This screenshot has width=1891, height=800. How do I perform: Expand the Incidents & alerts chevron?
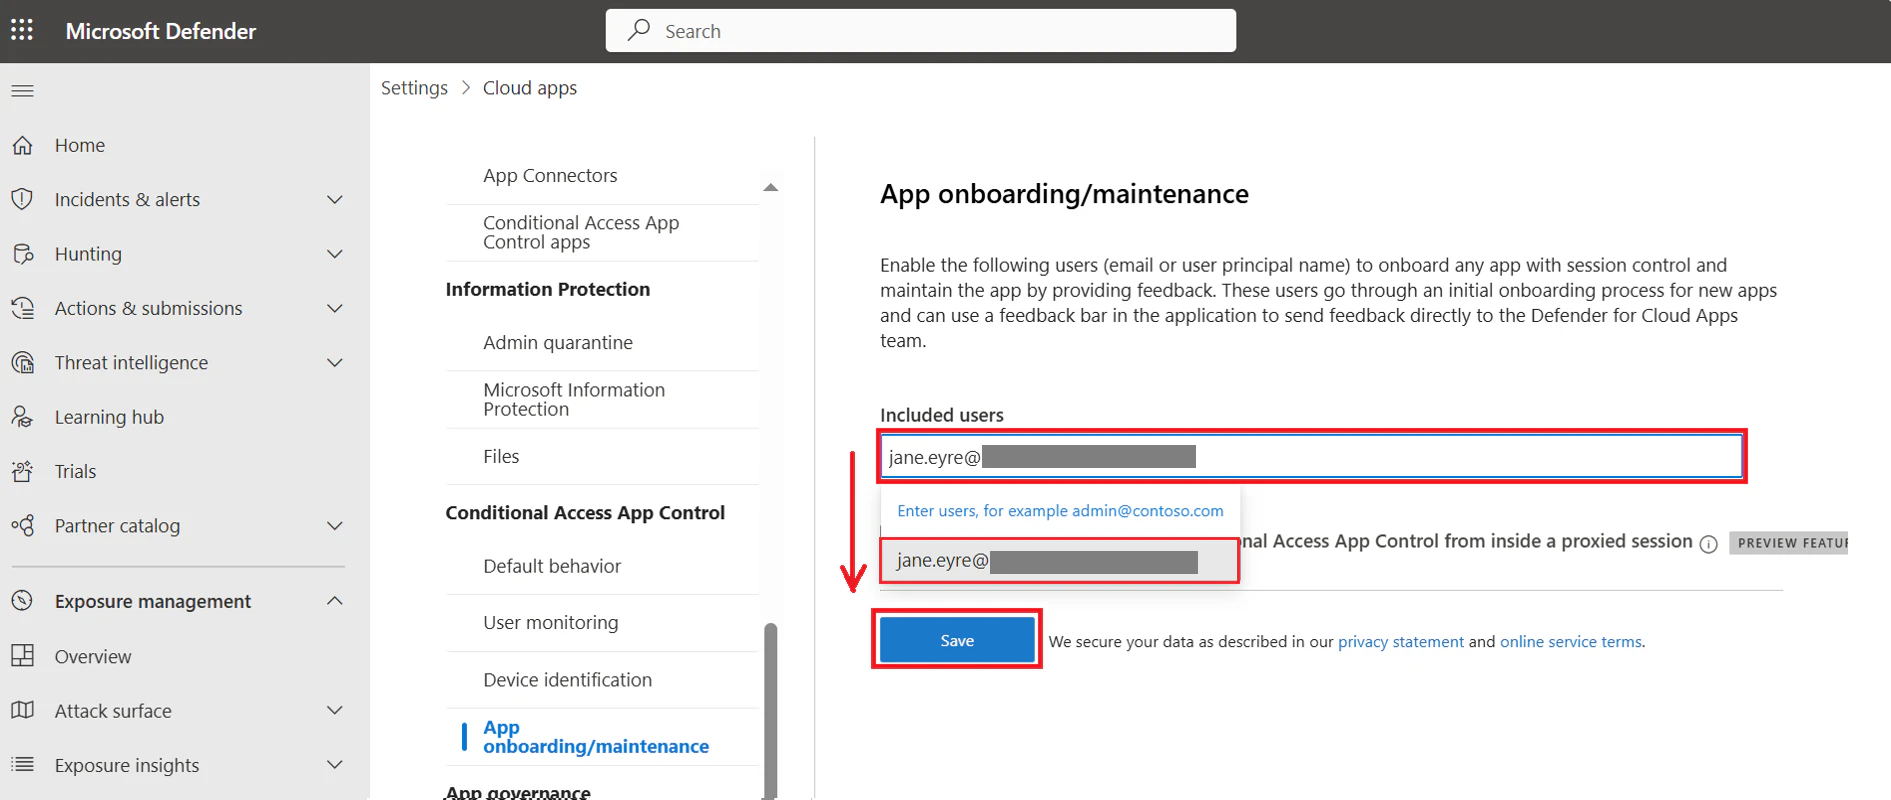(335, 200)
